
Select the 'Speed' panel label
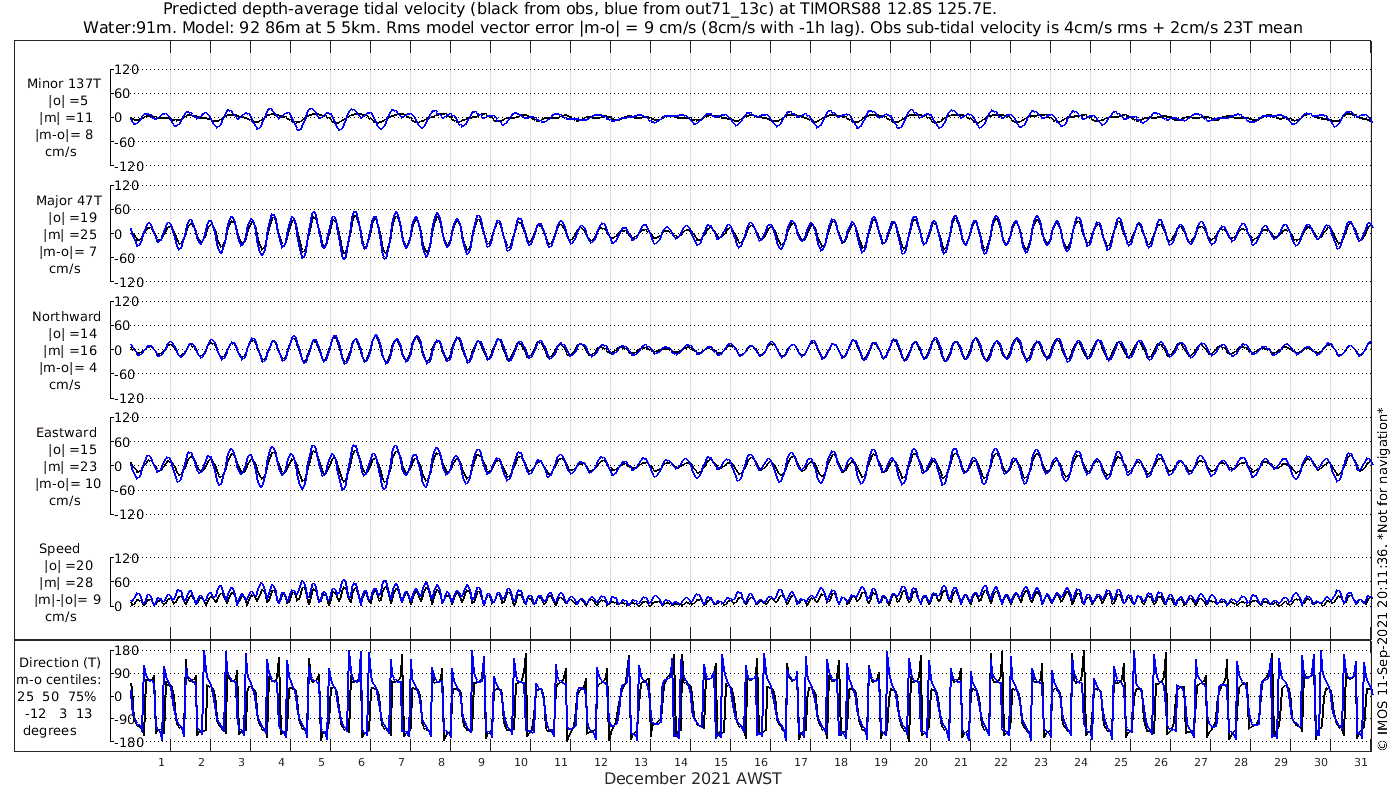click(x=60, y=549)
